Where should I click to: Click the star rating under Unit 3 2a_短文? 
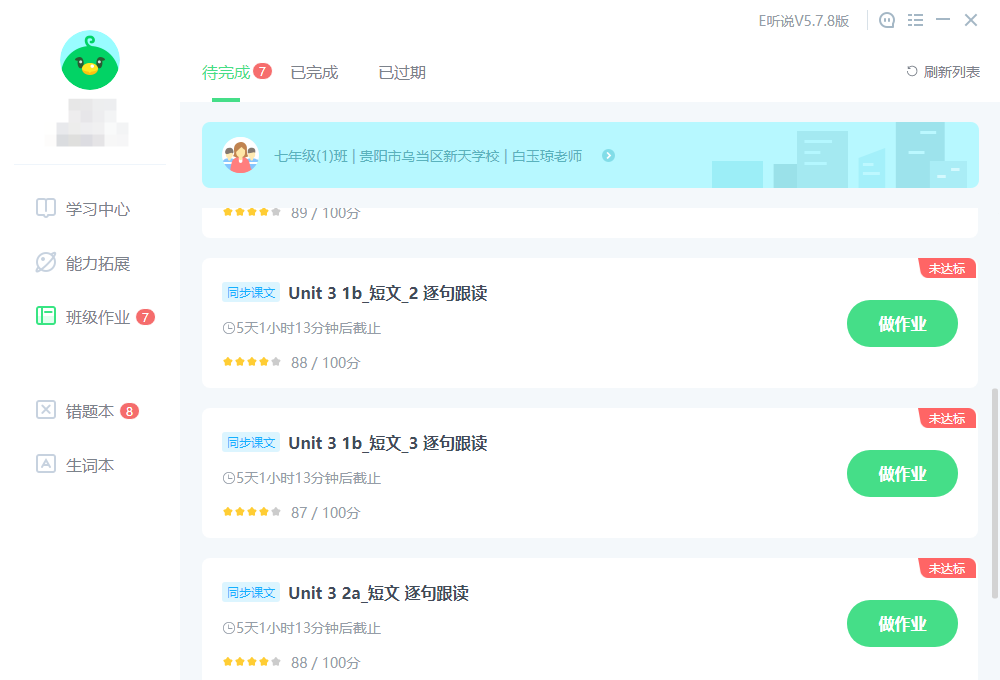250,662
